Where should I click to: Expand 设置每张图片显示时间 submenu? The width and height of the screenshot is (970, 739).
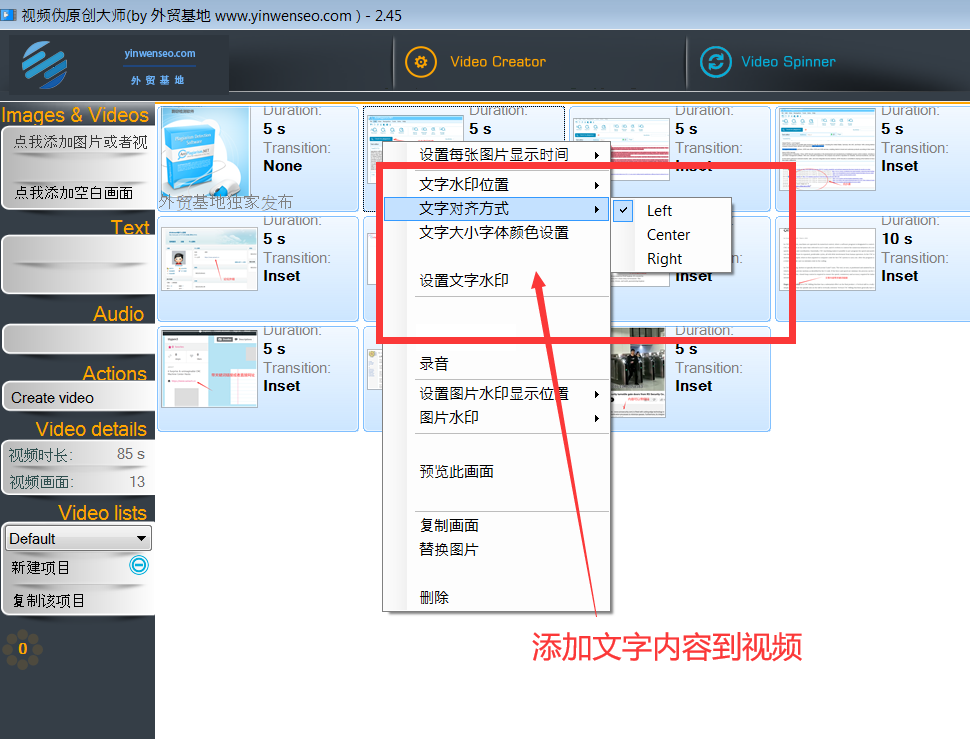[x=496, y=155]
